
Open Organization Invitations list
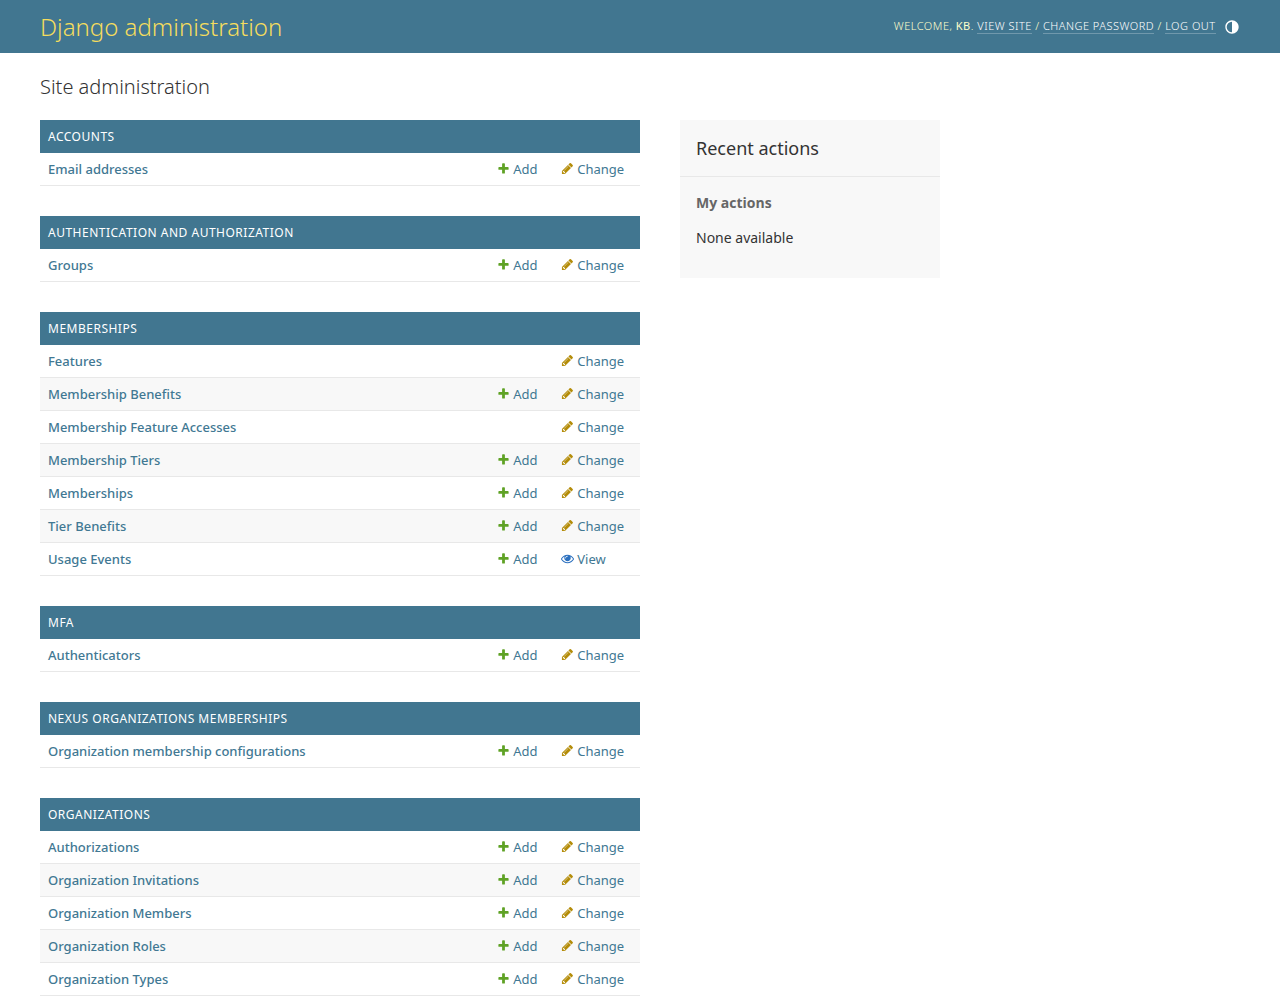124,880
